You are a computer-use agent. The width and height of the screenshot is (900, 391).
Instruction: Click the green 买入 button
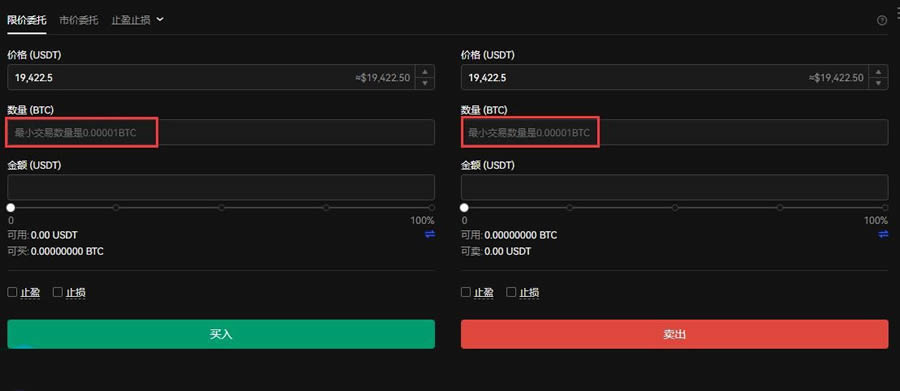click(x=221, y=334)
